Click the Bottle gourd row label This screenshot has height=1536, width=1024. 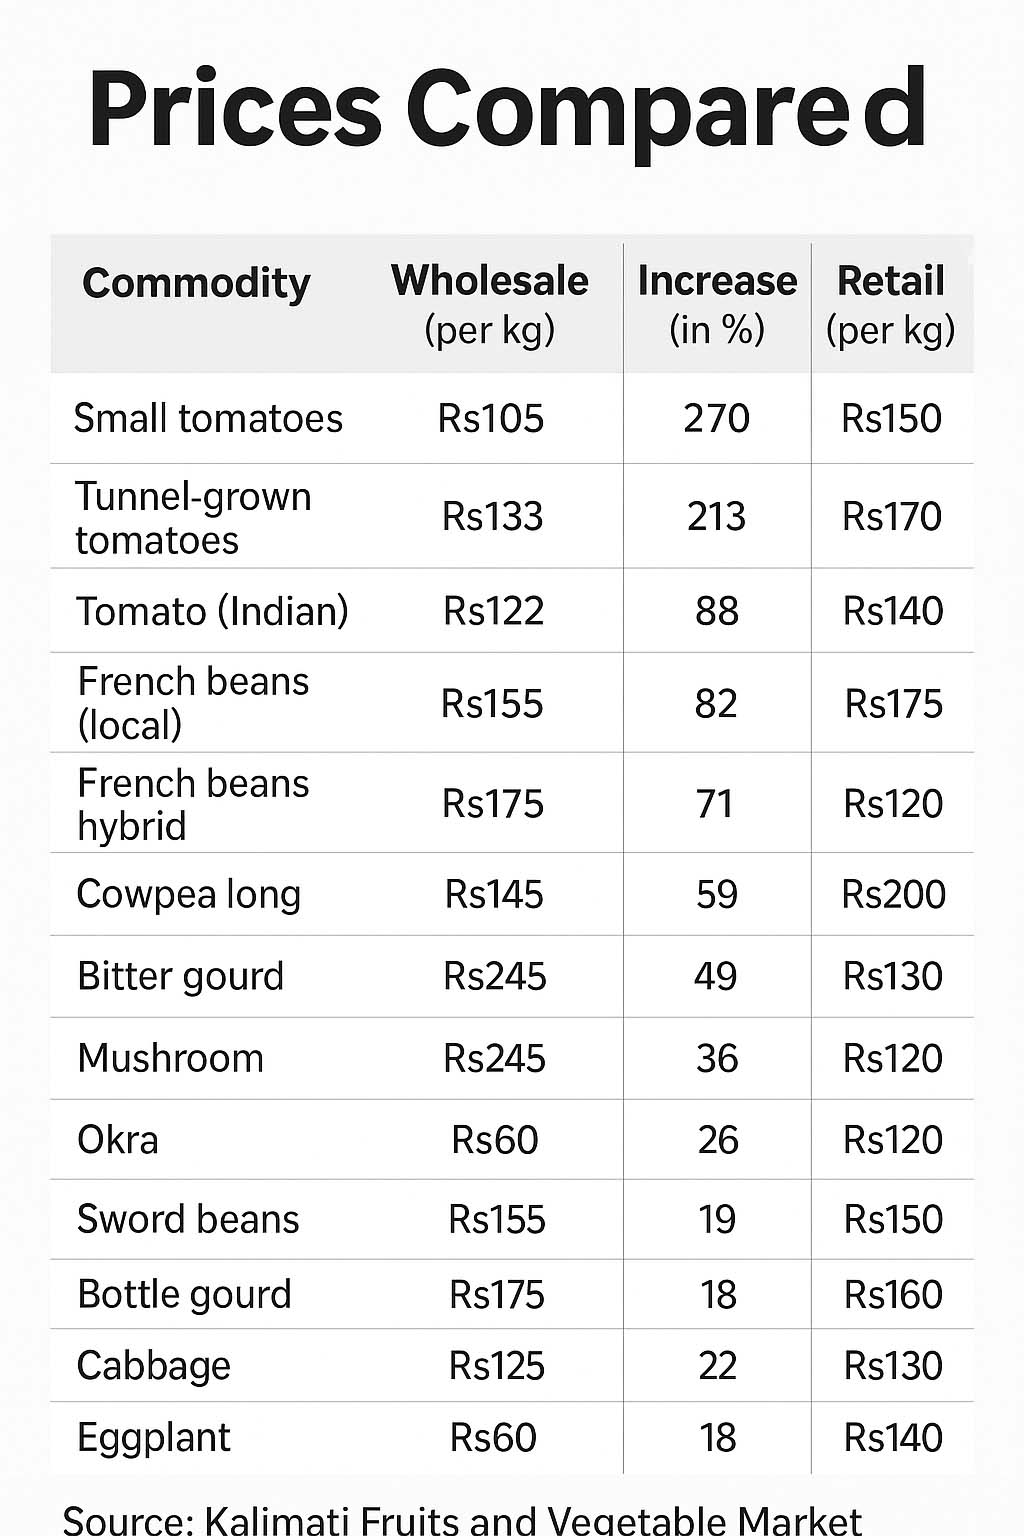coord(185,1295)
